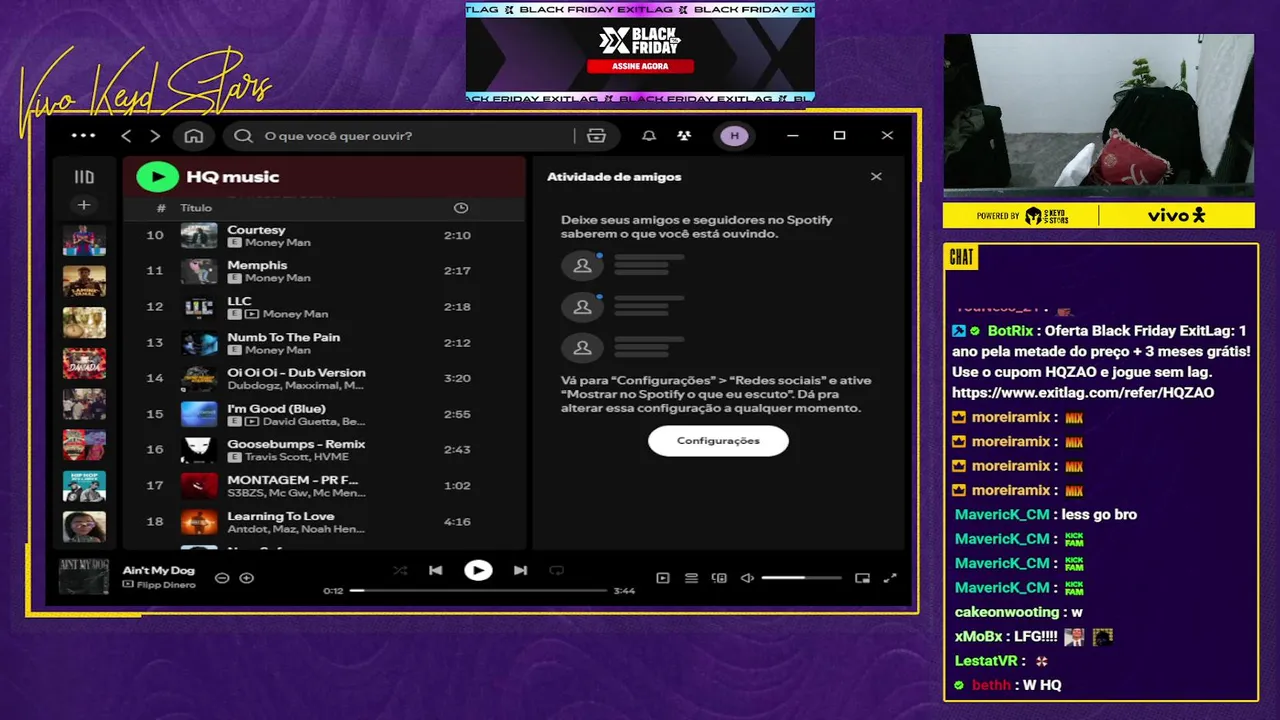This screenshot has width=1280, height=720.
Task: Collapse Your Library sidebar icon
Action: (x=84, y=177)
